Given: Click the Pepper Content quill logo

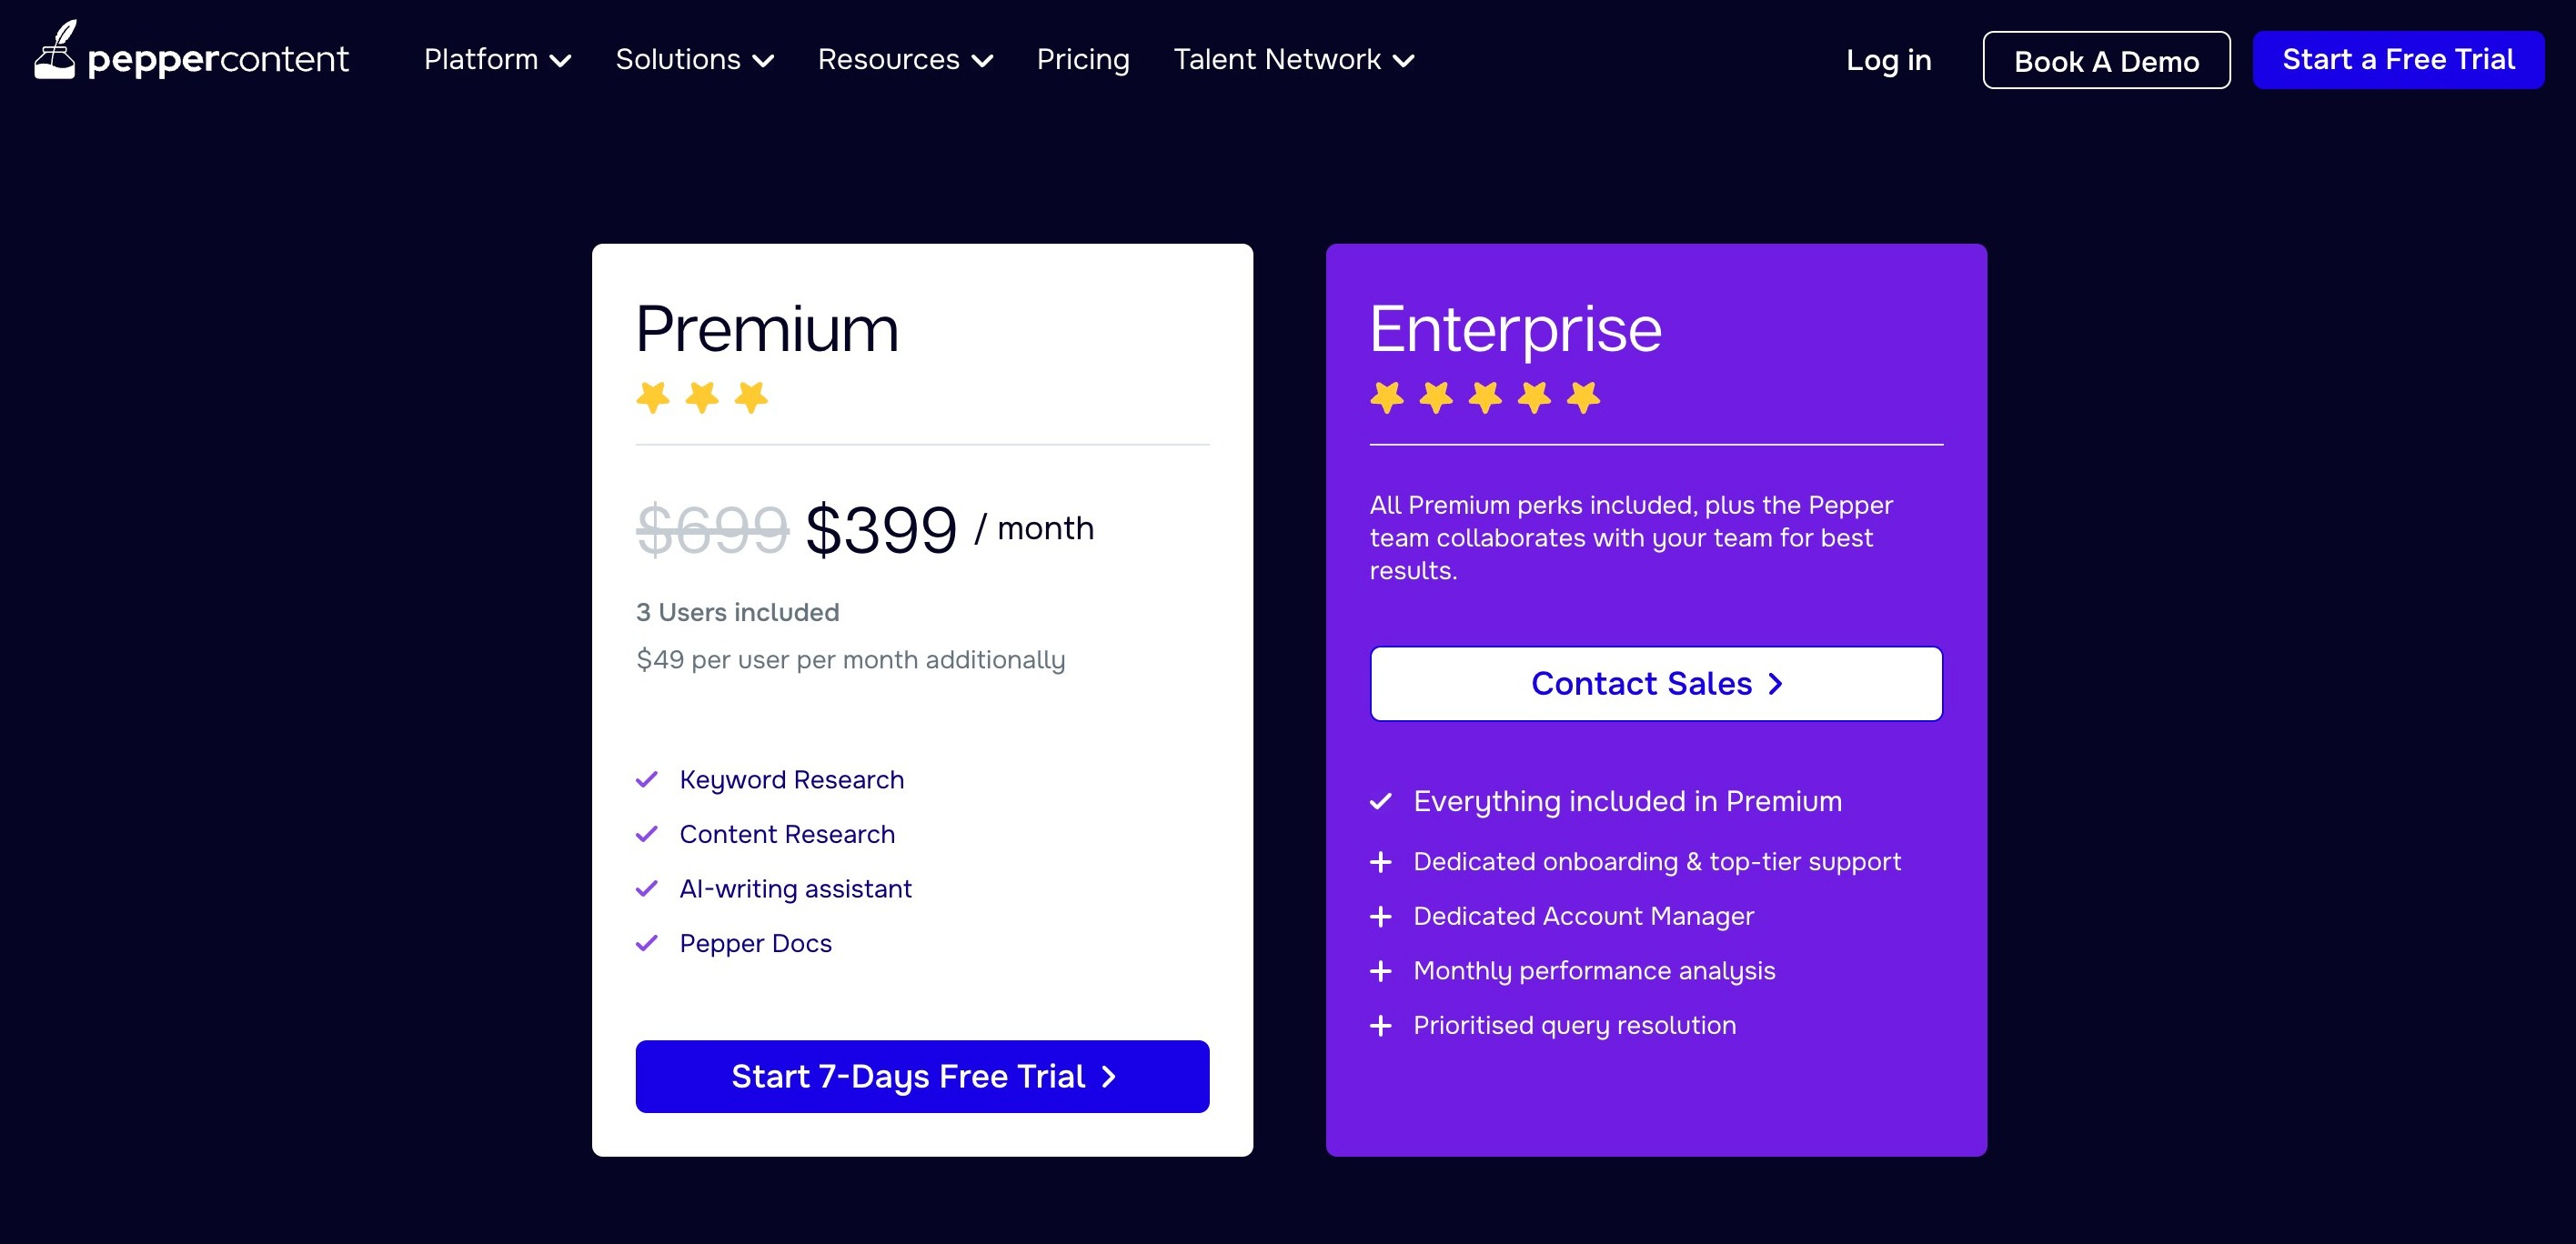Looking at the screenshot, I should pos(55,50).
